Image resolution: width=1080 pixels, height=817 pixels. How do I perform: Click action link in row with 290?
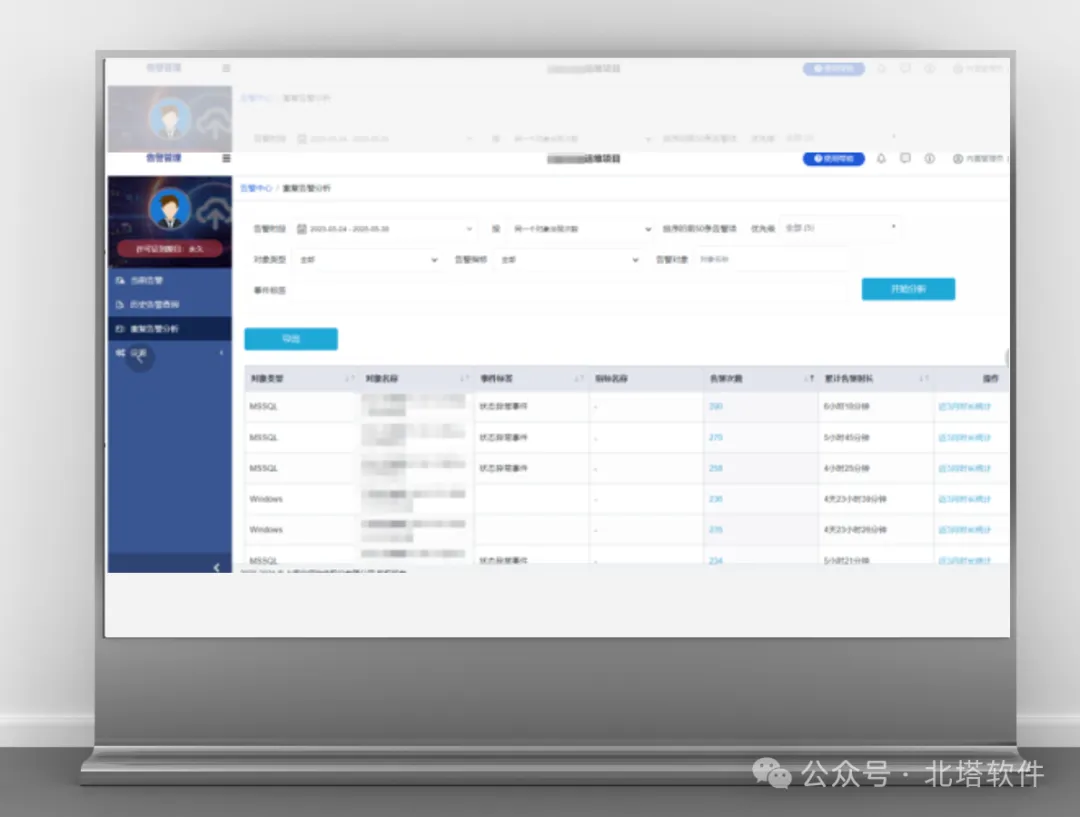click(964, 406)
